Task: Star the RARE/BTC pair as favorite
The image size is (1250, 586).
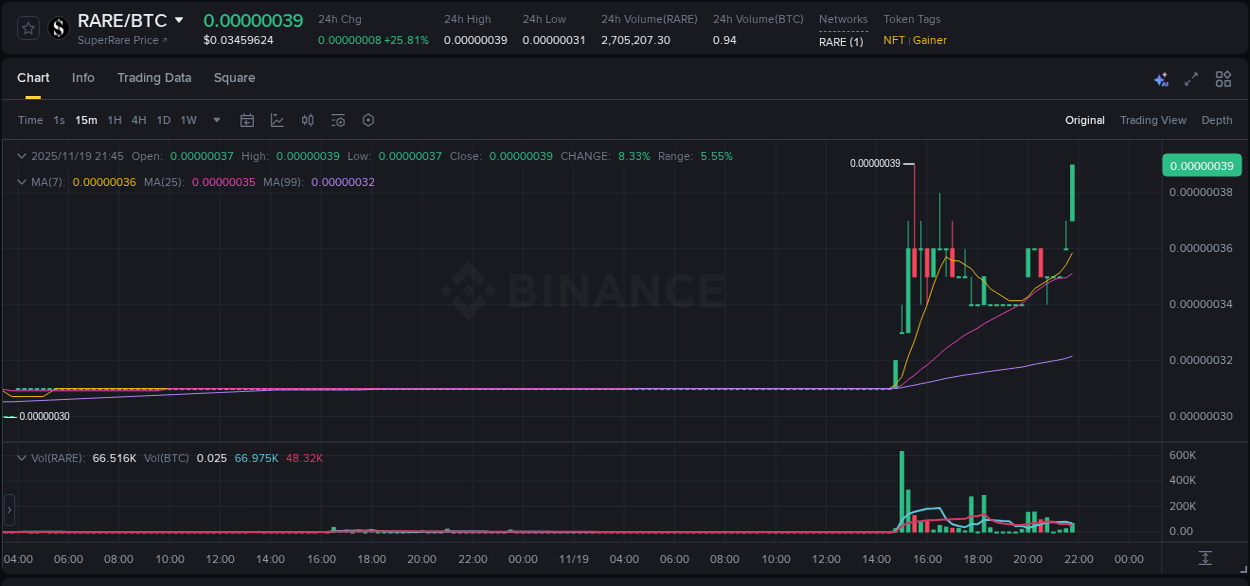Action: pyautogui.click(x=27, y=28)
